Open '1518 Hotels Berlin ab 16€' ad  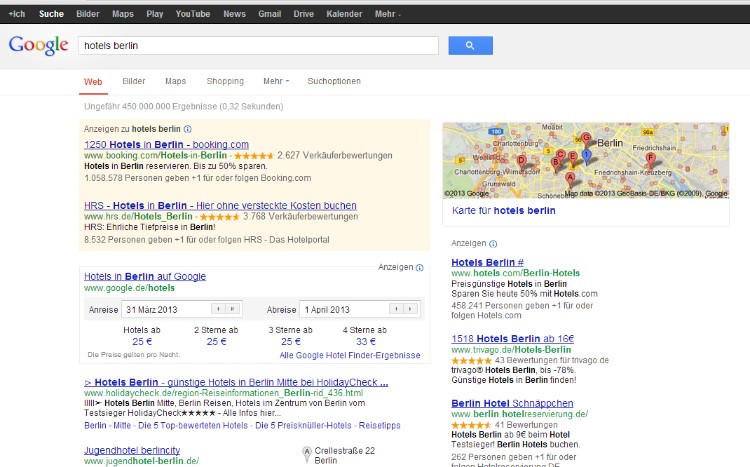513,339
